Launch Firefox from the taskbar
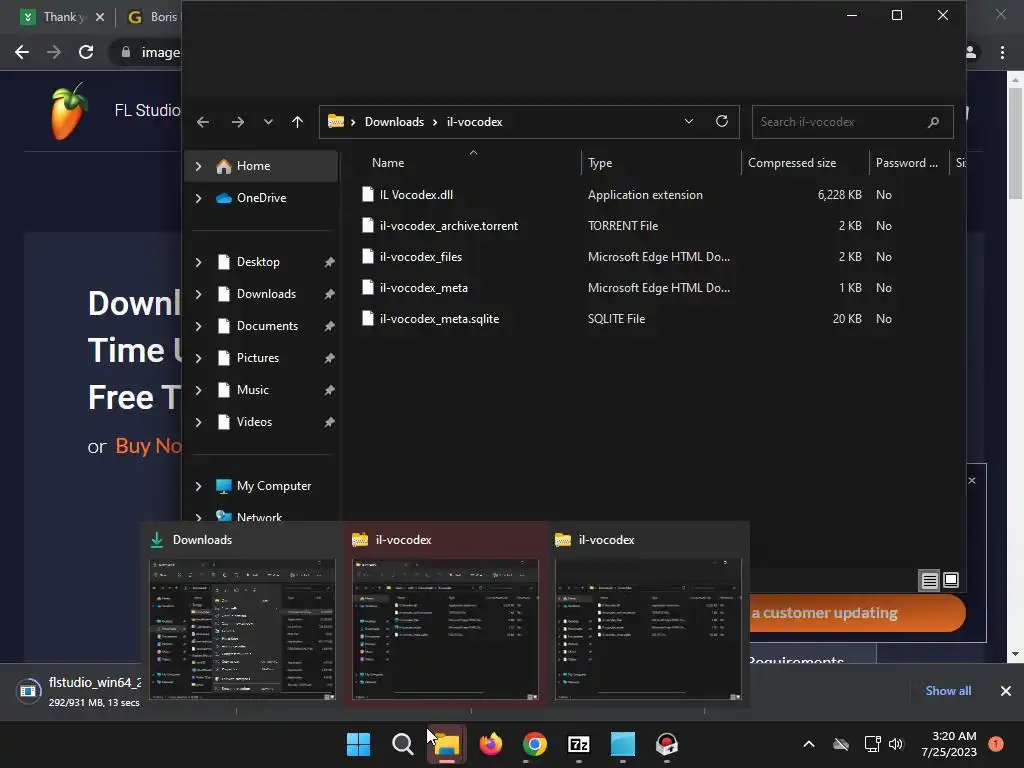The height and width of the screenshot is (768, 1024). click(x=490, y=744)
